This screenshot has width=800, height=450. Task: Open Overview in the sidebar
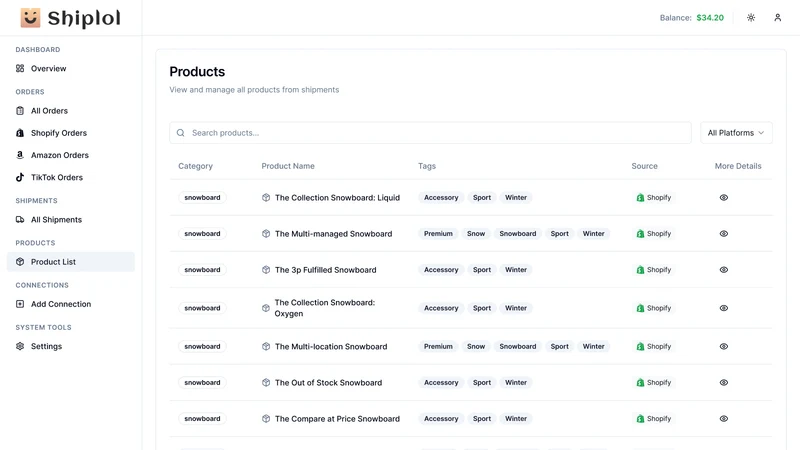[x=71, y=68]
